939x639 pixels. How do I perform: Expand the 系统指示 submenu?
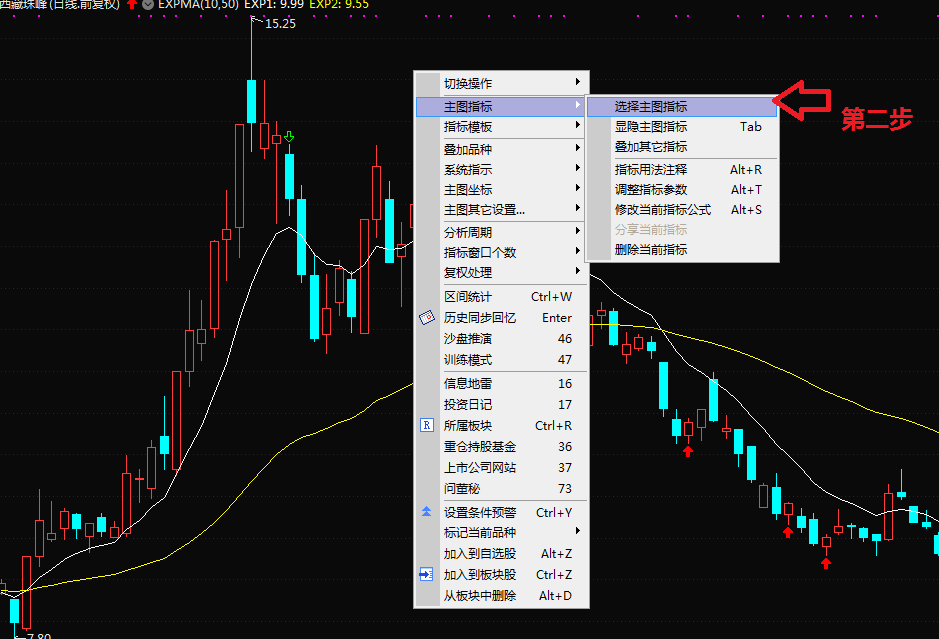[502, 169]
